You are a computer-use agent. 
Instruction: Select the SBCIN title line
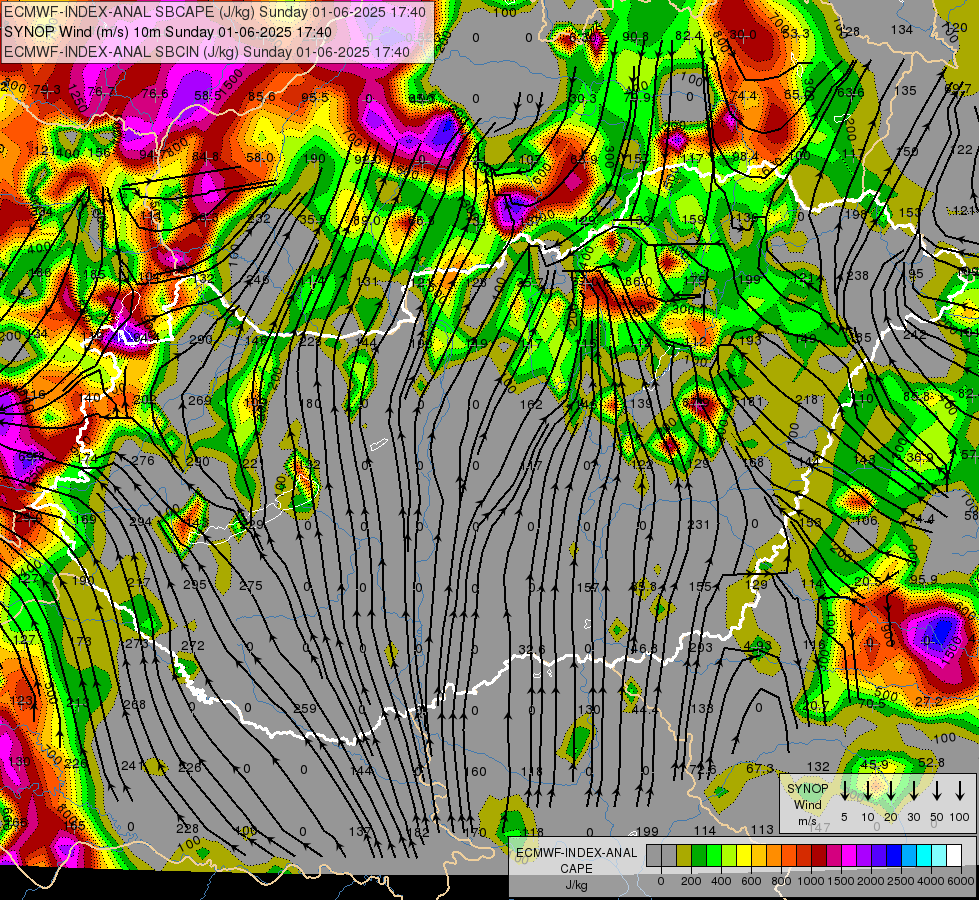click(x=207, y=52)
